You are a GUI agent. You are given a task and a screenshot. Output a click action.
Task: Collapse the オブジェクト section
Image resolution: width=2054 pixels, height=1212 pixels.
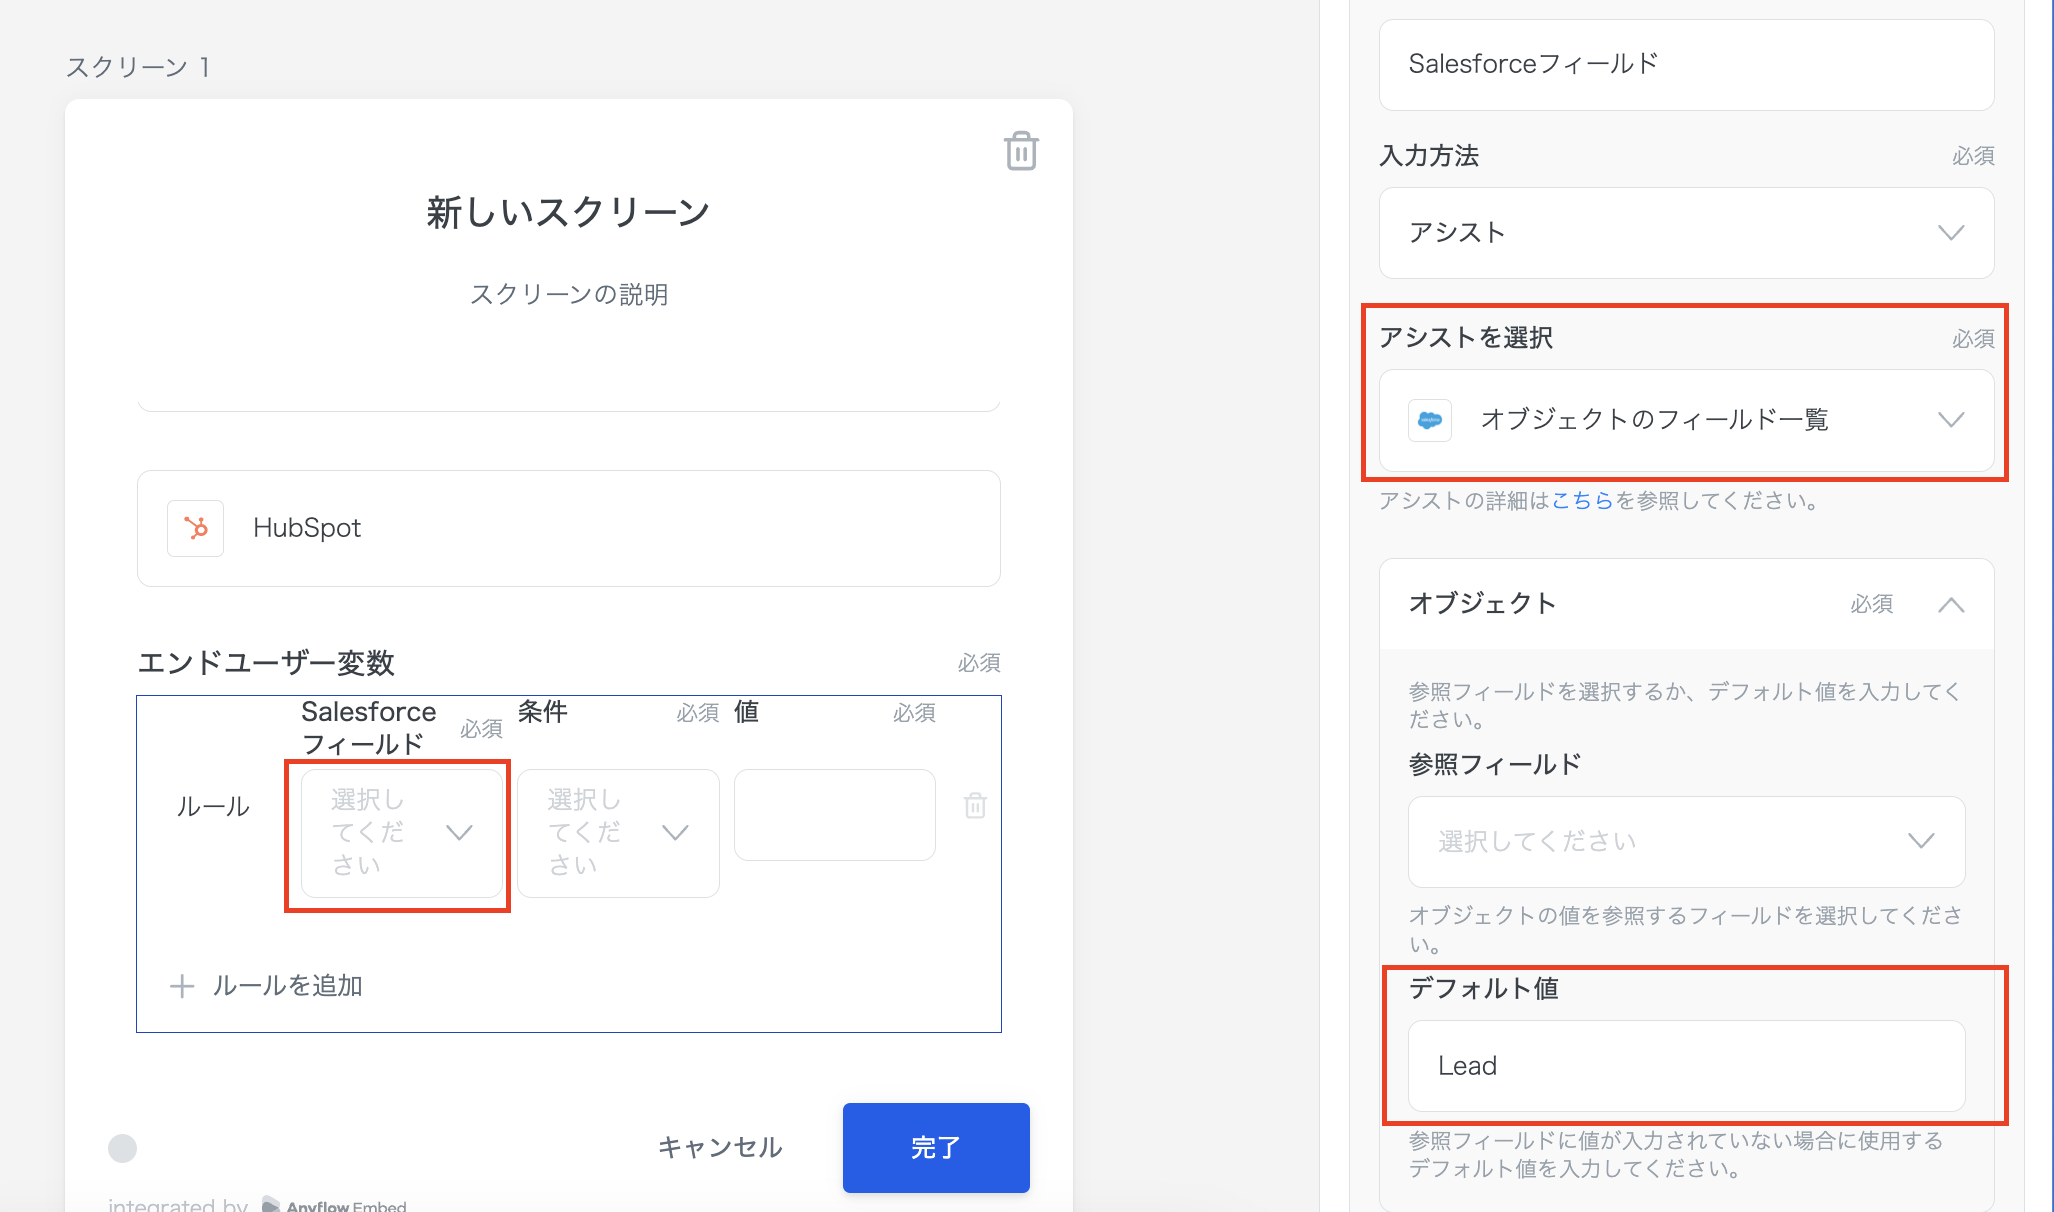tap(1950, 604)
